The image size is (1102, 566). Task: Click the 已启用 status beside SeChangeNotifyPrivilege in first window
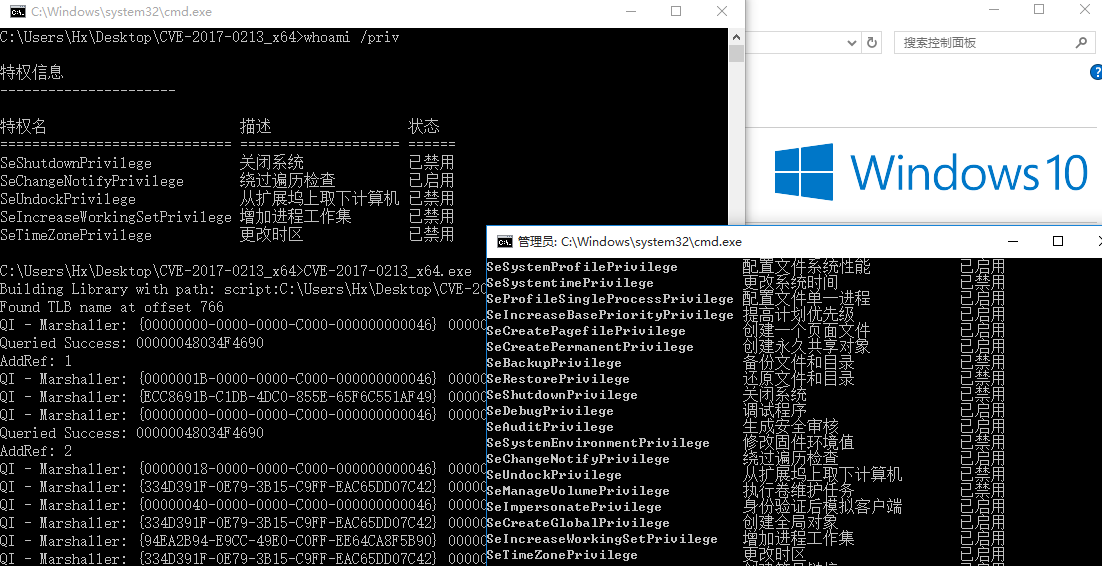pos(432,181)
